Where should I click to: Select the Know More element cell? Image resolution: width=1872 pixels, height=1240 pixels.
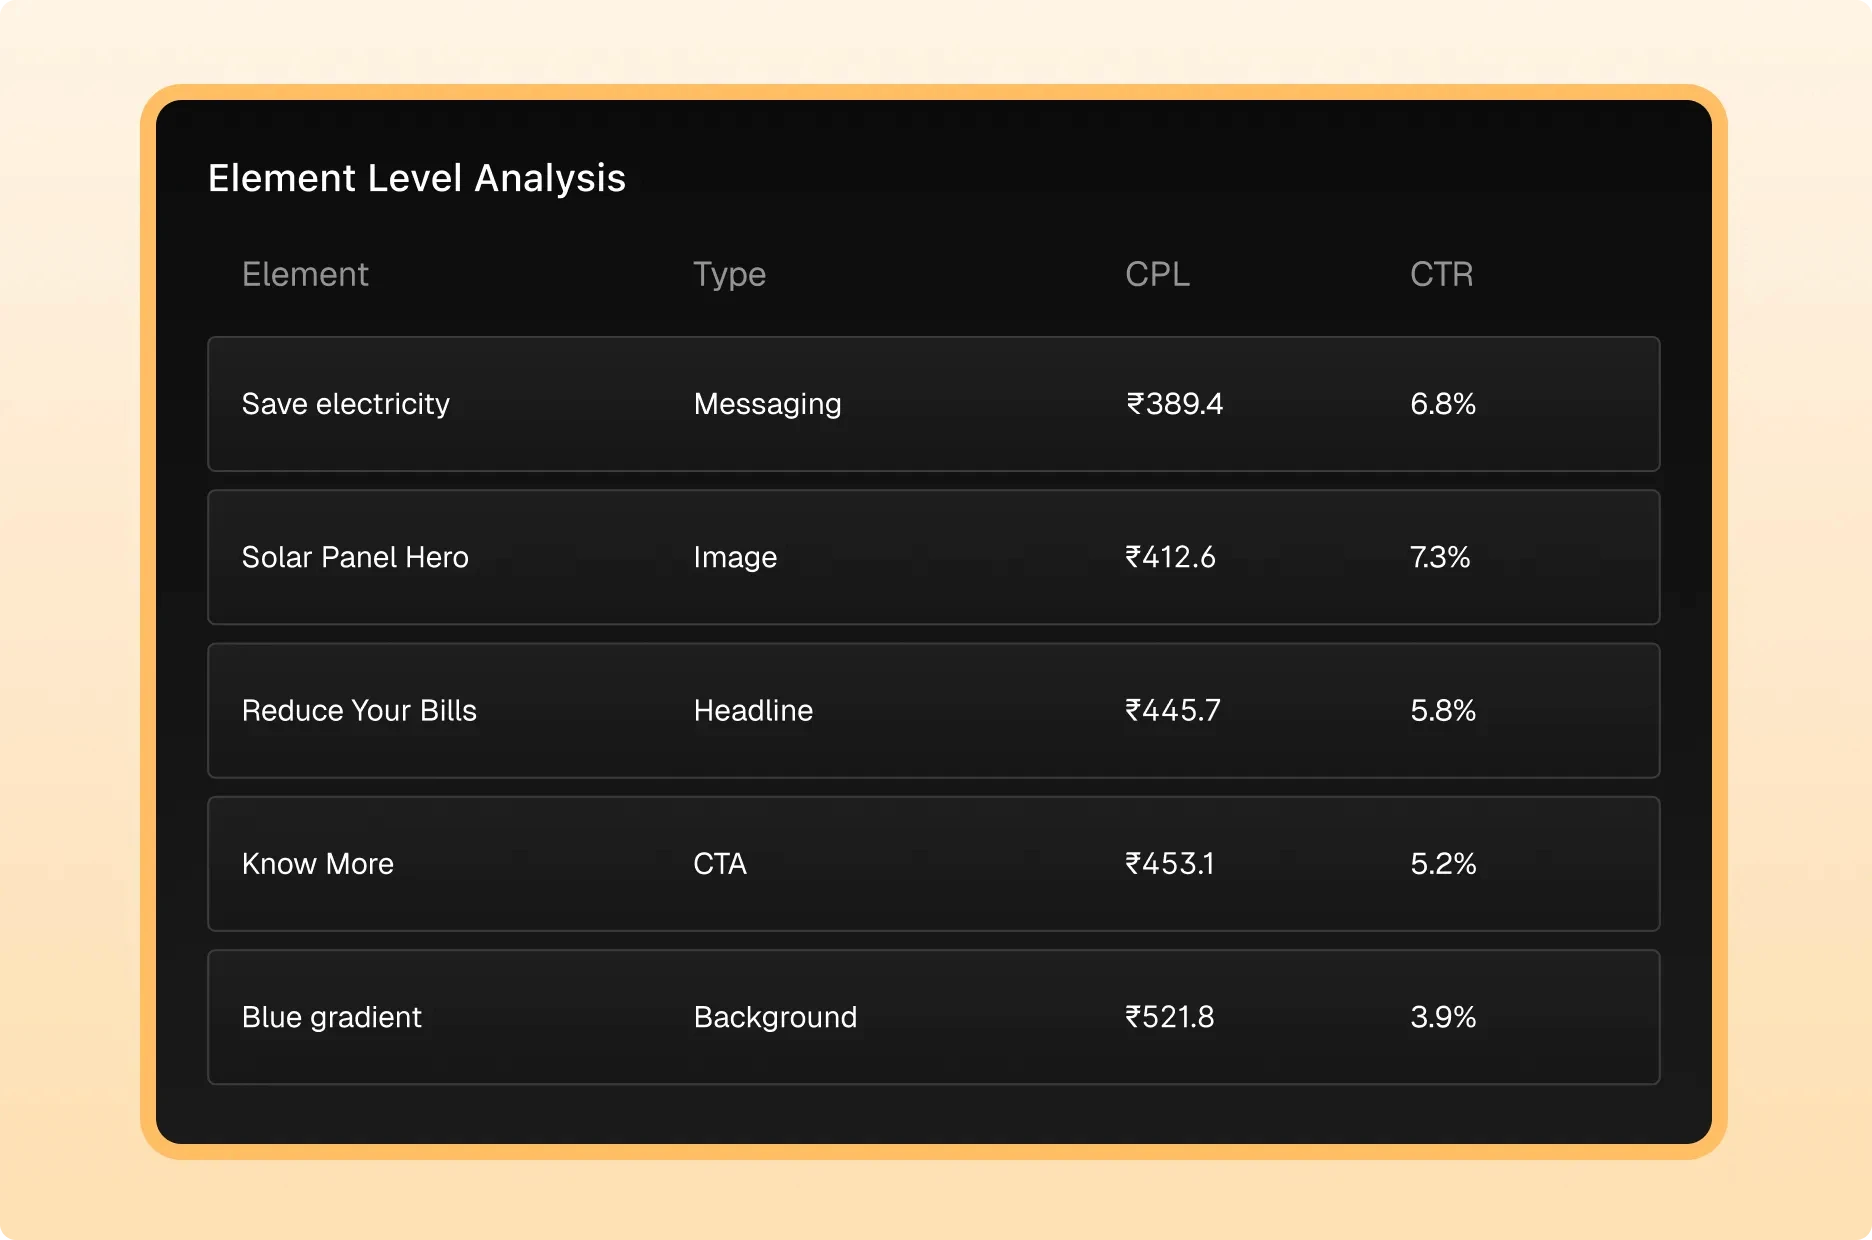tap(318, 864)
